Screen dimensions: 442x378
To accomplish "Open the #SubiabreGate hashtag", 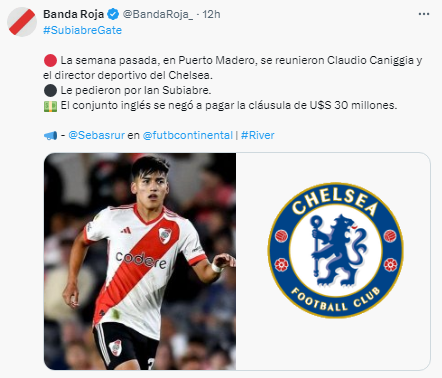I will click(x=83, y=30).
